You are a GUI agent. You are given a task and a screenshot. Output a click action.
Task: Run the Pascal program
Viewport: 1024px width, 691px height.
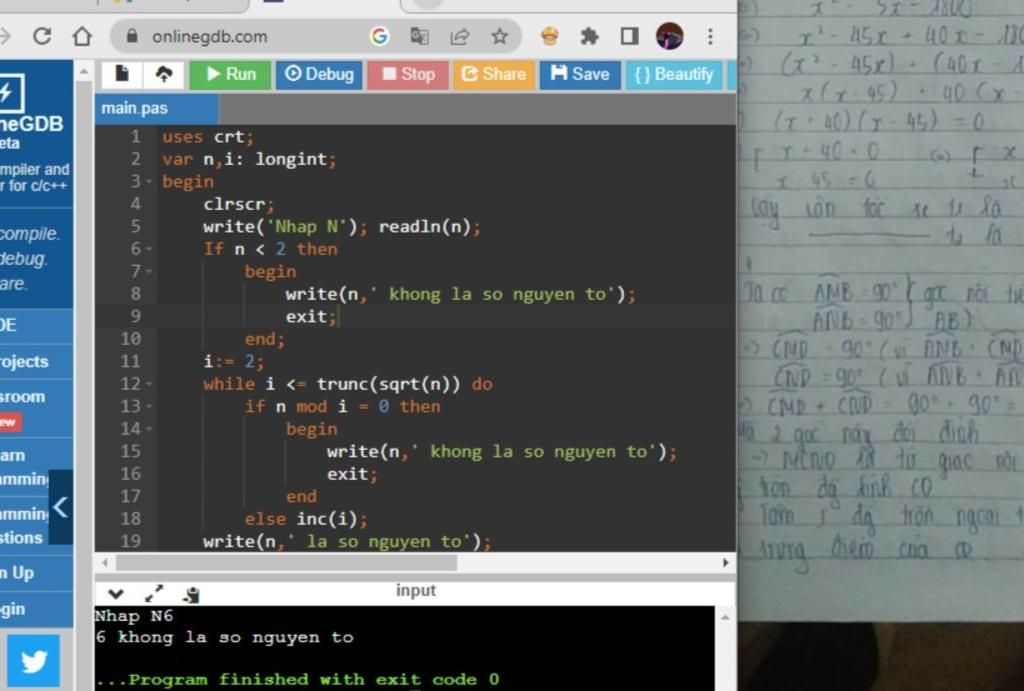click(x=231, y=74)
